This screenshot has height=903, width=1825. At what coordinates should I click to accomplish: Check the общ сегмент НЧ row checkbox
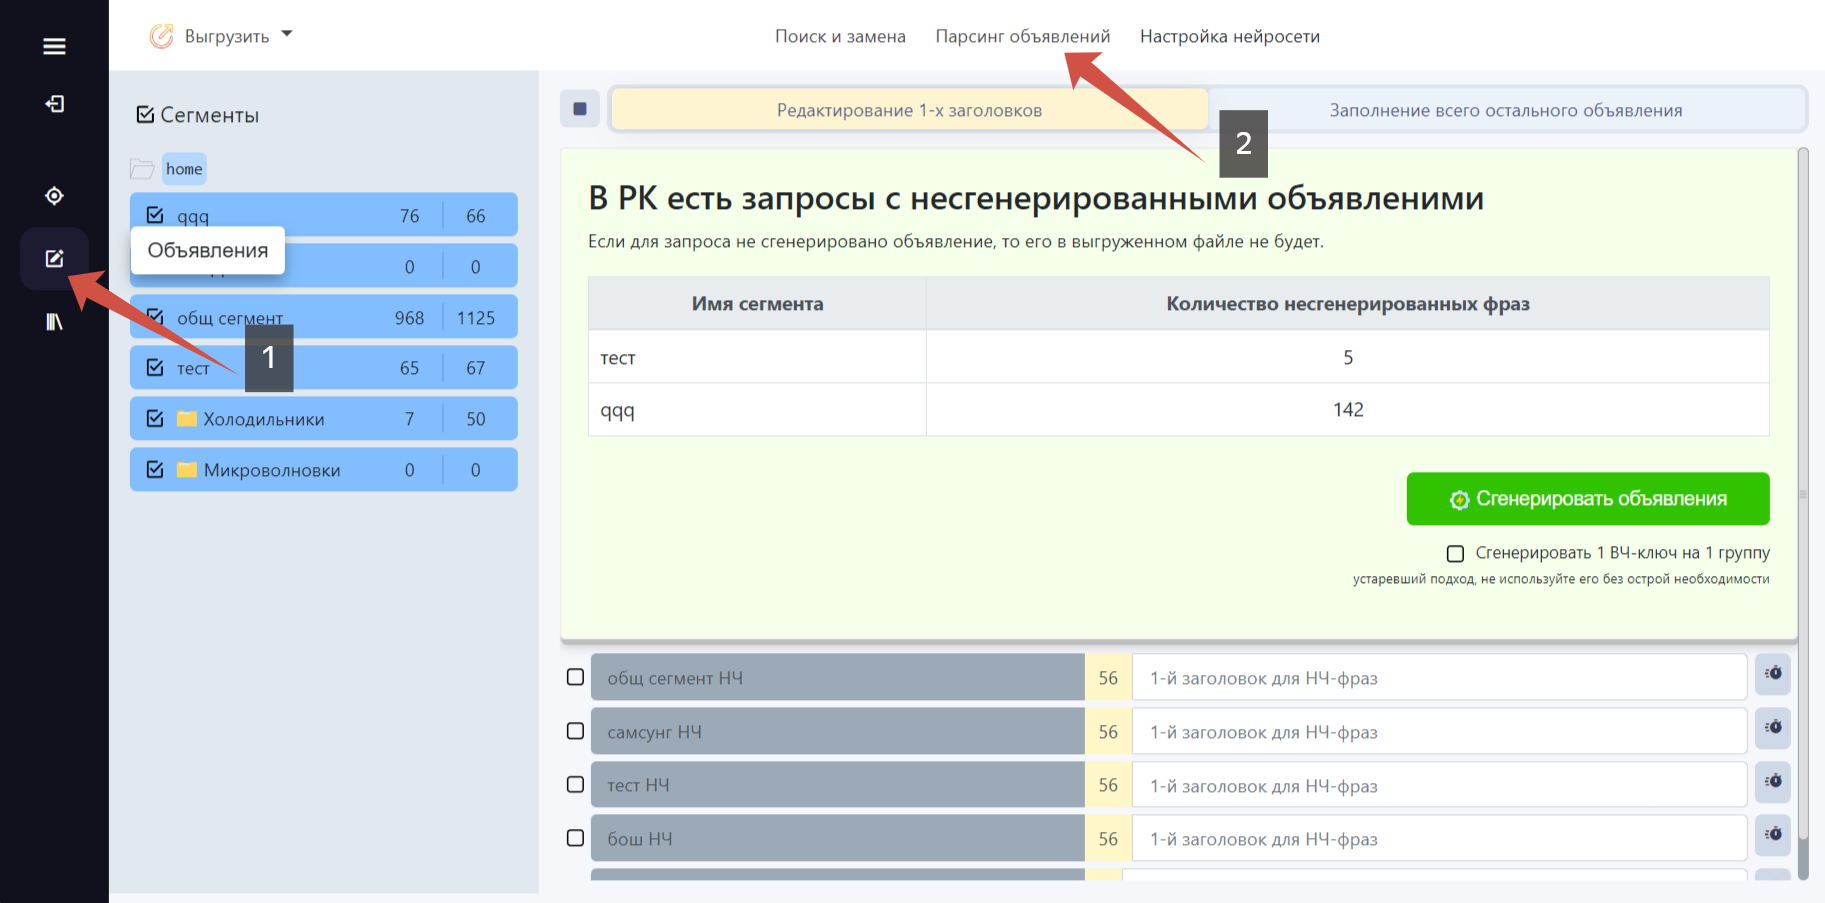(x=575, y=677)
